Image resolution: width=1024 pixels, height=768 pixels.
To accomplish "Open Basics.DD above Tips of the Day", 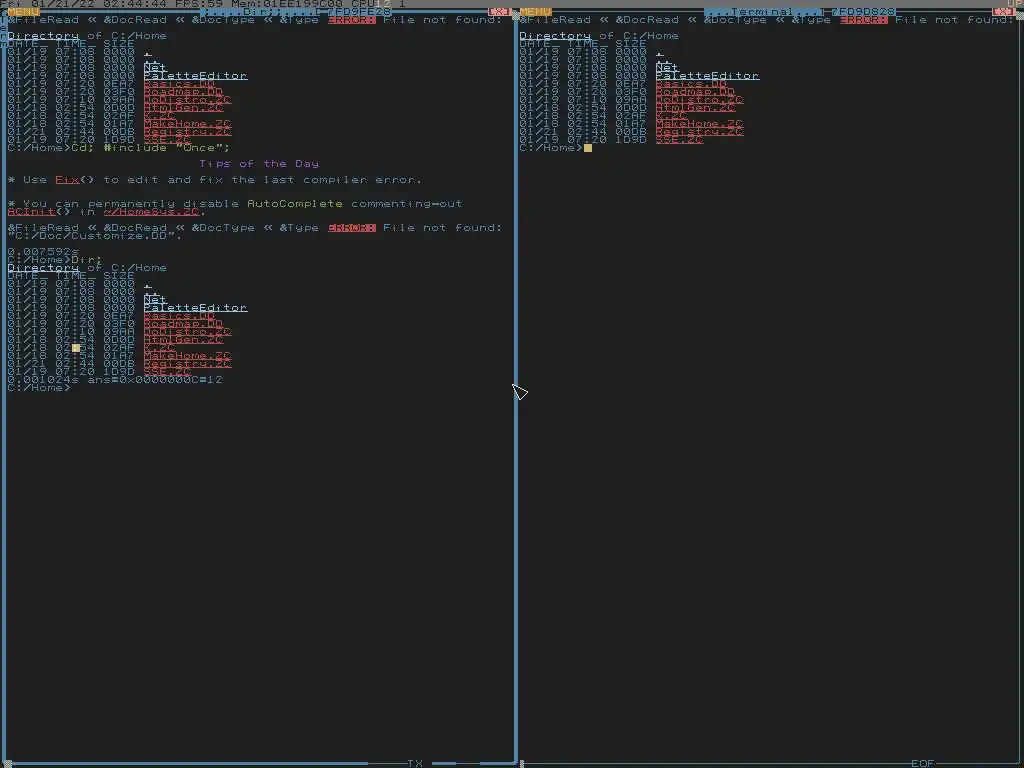I will tap(180, 84).
